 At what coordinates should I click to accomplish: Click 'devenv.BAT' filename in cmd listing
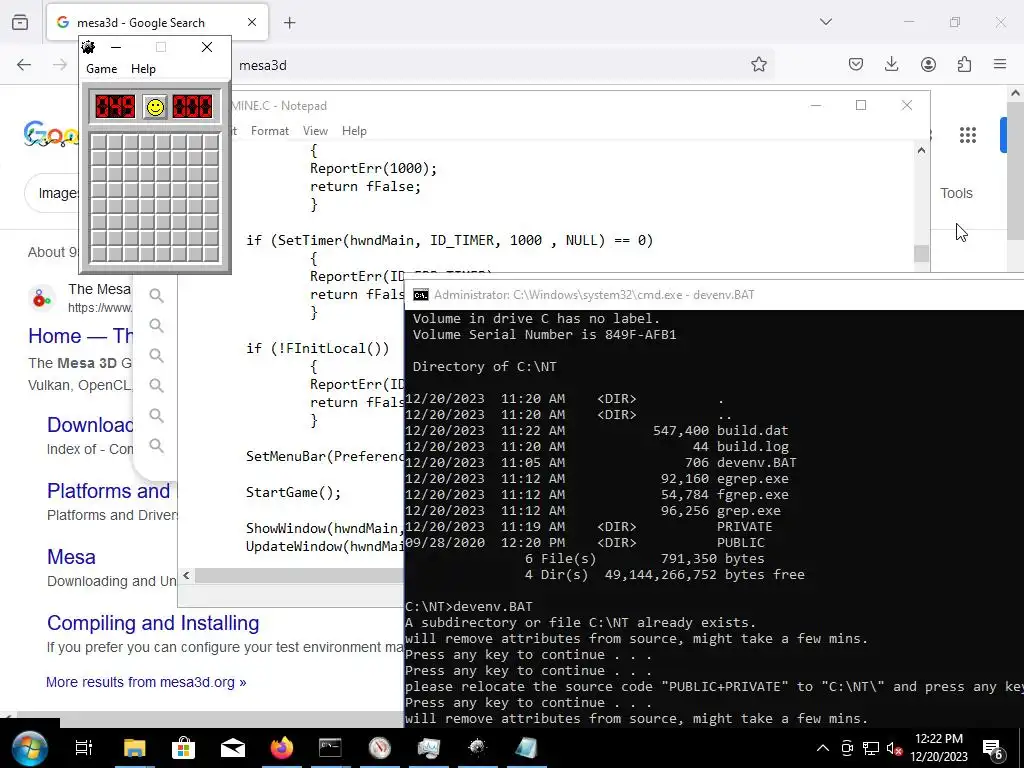tap(756, 462)
